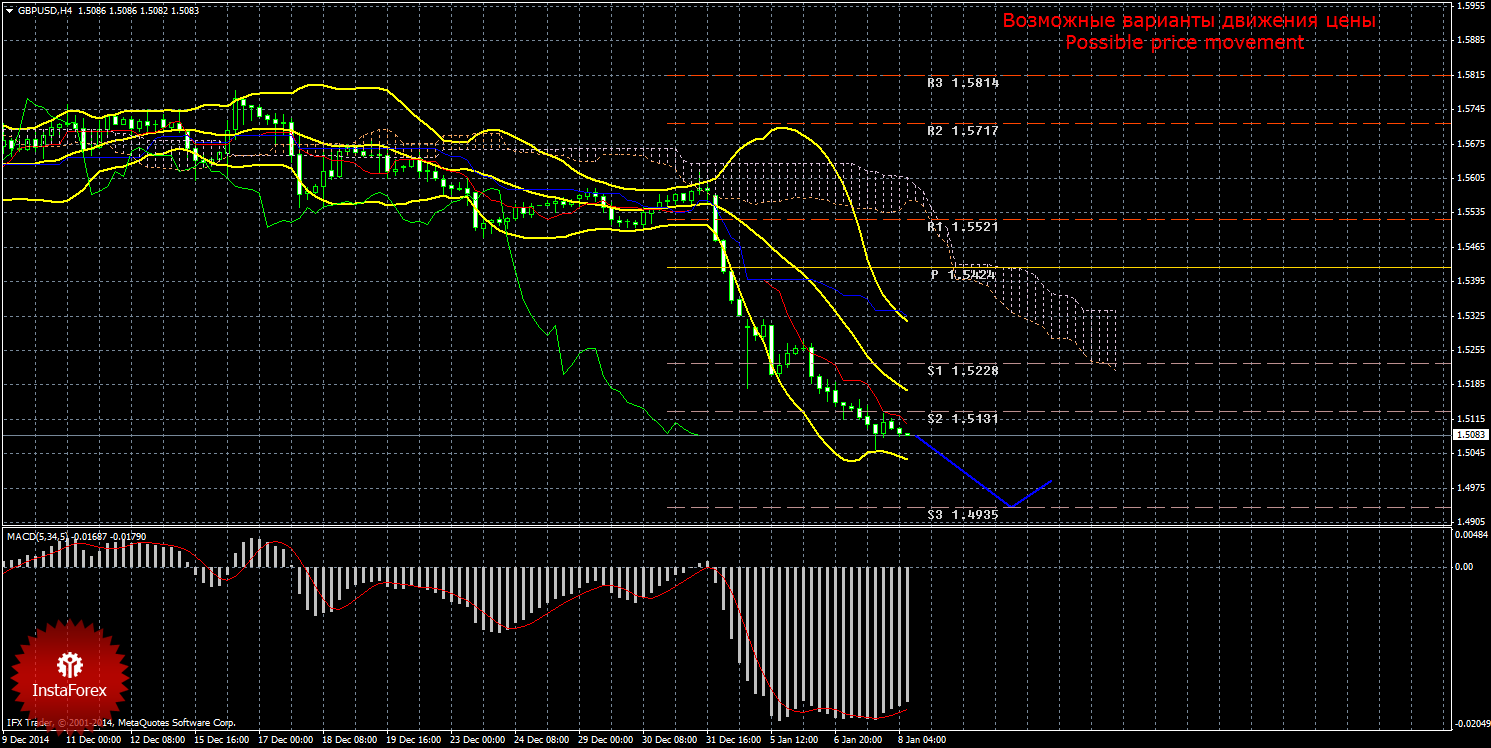This screenshot has height=748, width=1491.
Task: Click the 8 Jan 04:00 date on time axis
Action: 922,741
